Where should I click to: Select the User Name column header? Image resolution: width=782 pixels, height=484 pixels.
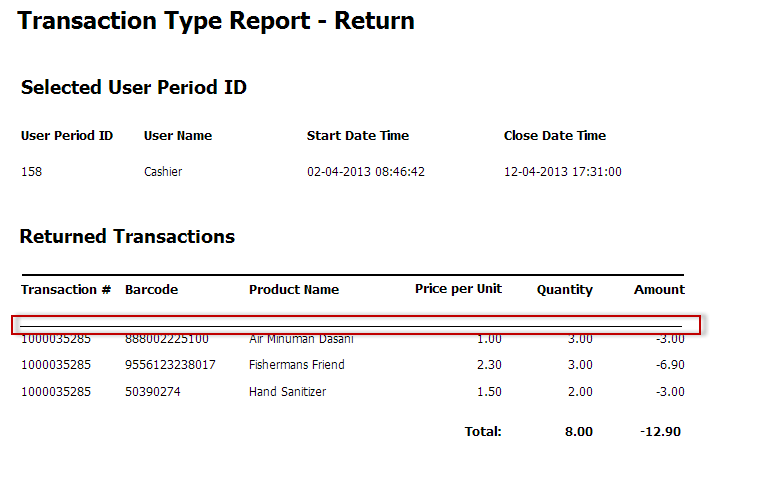pyautogui.click(x=178, y=136)
